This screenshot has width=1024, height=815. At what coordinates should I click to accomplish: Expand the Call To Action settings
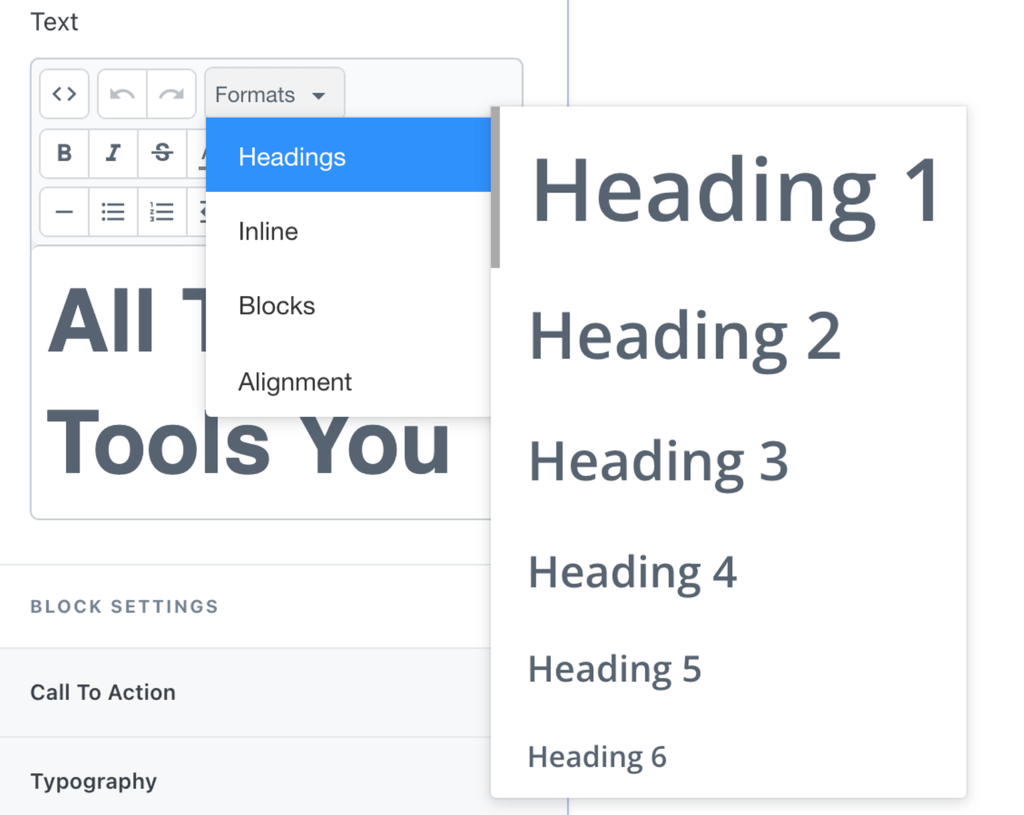[103, 692]
